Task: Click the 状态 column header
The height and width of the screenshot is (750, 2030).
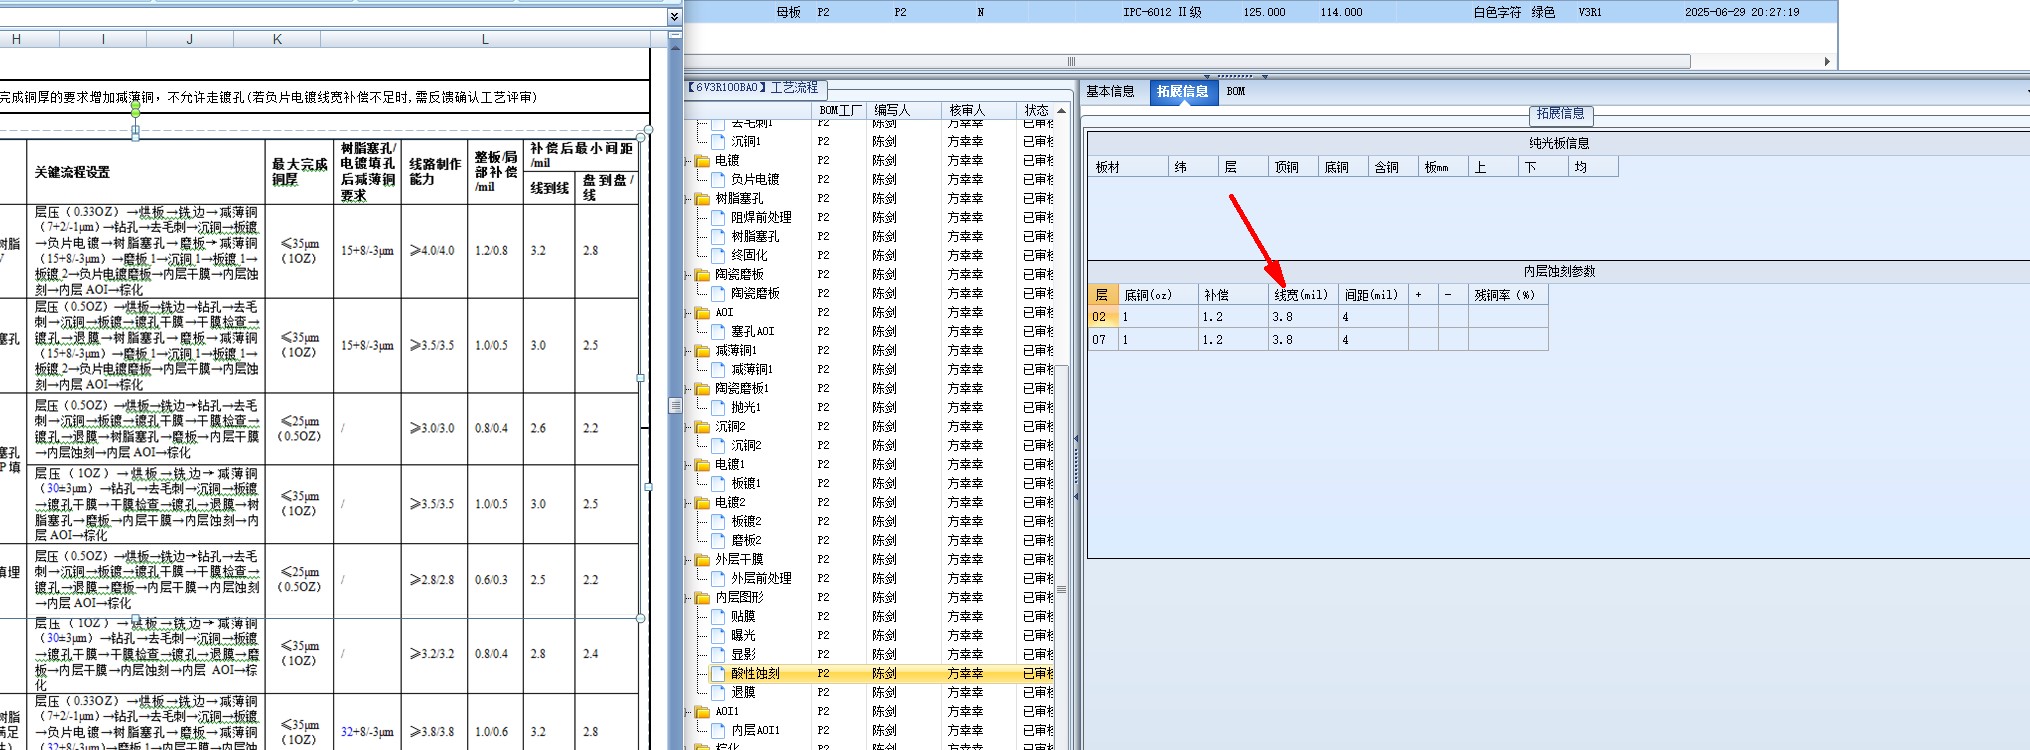Action: tap(1036, 110)
